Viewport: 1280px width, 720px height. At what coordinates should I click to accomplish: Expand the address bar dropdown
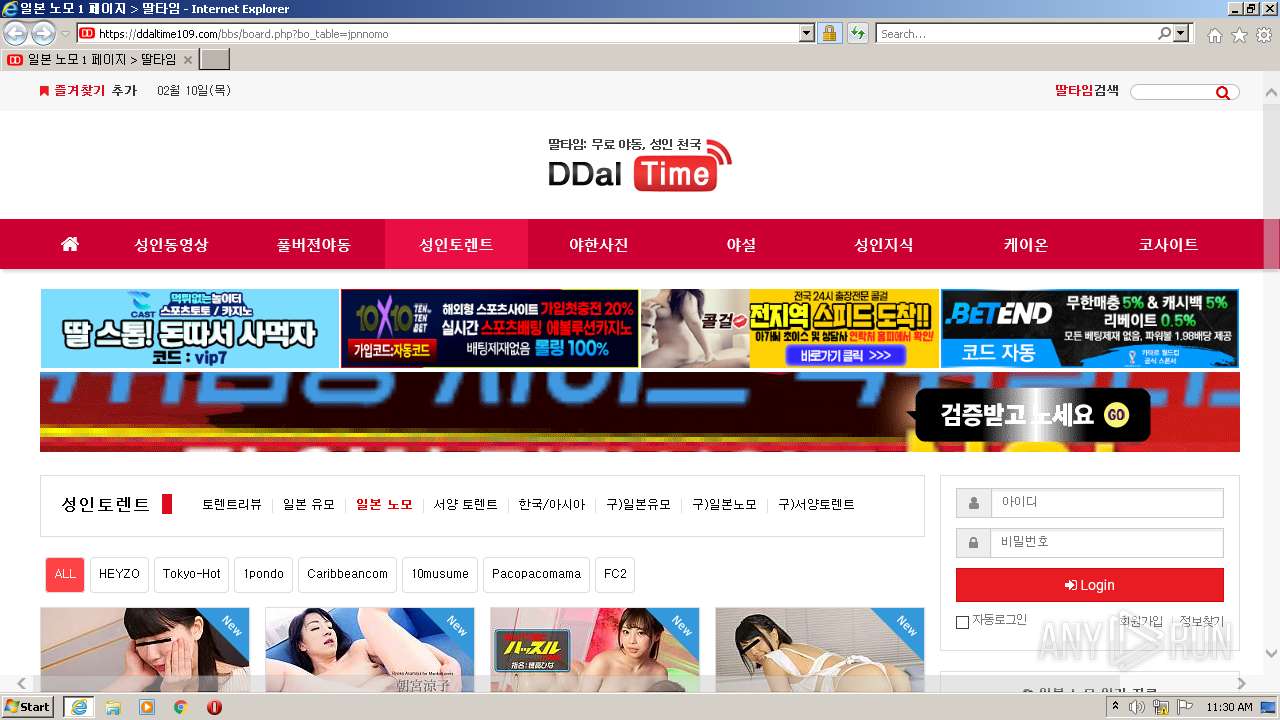click(807, 33)
